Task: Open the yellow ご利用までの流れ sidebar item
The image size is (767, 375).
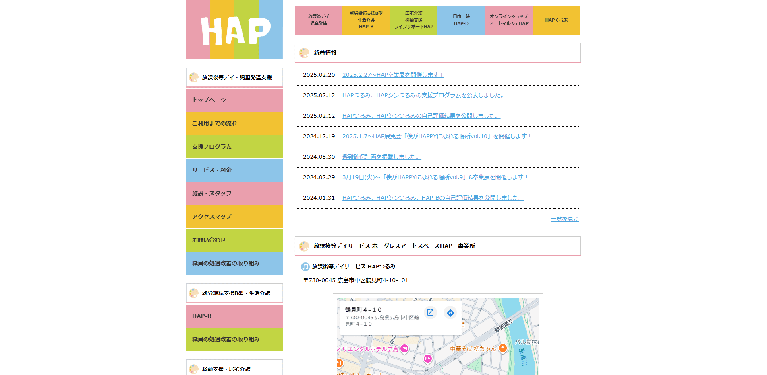Action: tap(234, 124)
